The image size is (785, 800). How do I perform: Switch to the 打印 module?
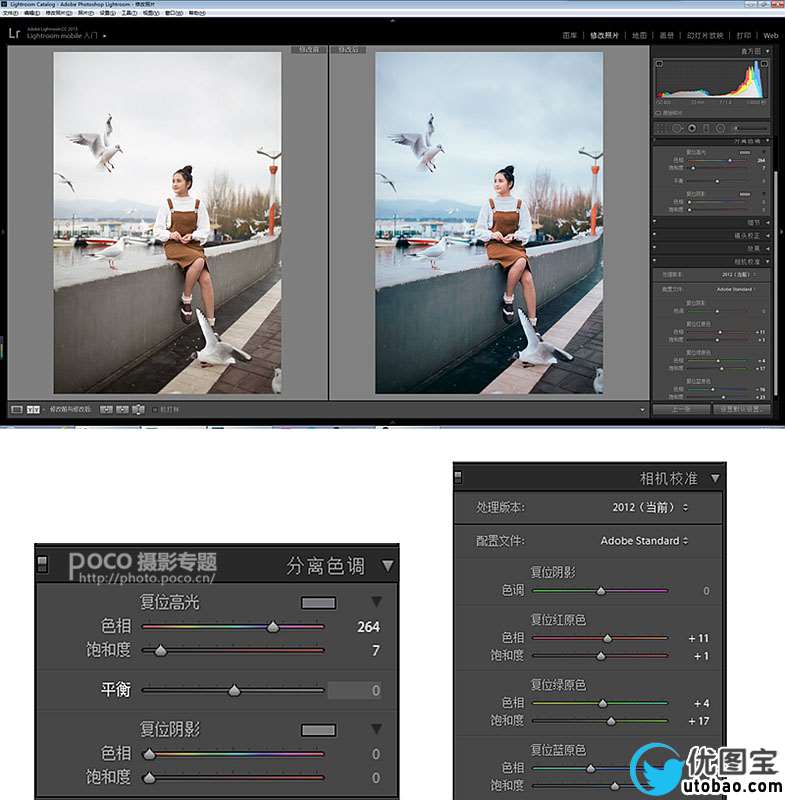(x=744, y=35)
